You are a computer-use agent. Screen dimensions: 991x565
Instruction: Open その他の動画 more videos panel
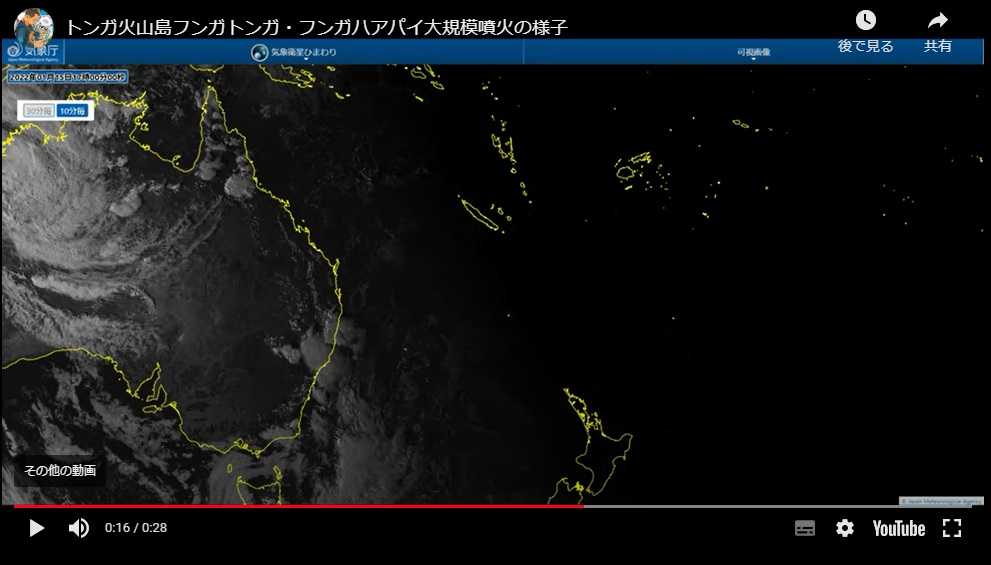click(x=60, y=470)
